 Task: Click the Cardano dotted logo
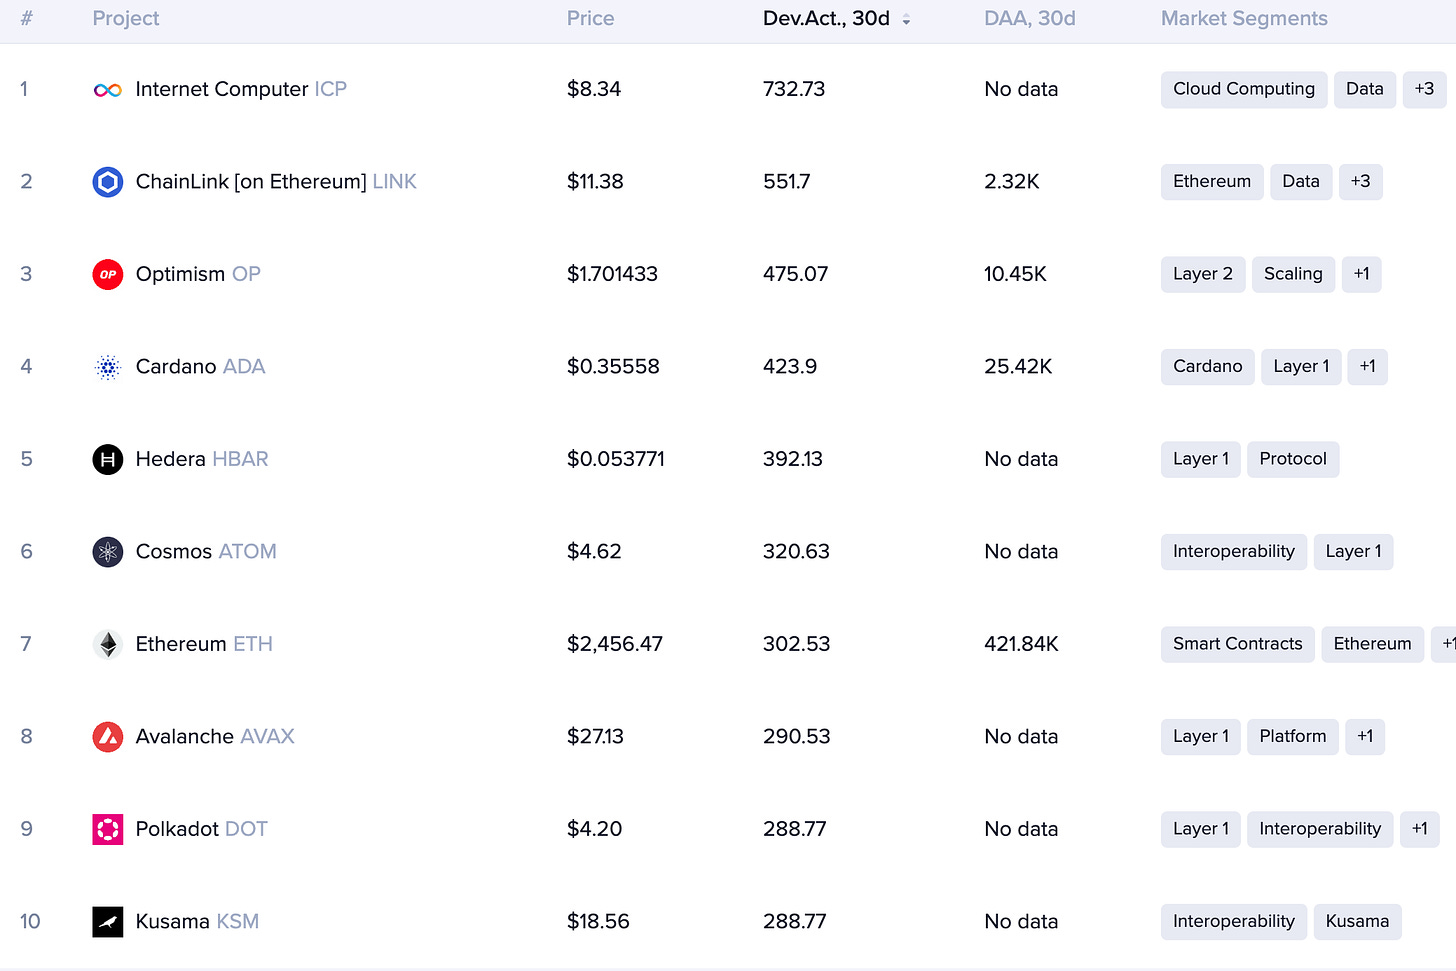(x=108, y=367)
